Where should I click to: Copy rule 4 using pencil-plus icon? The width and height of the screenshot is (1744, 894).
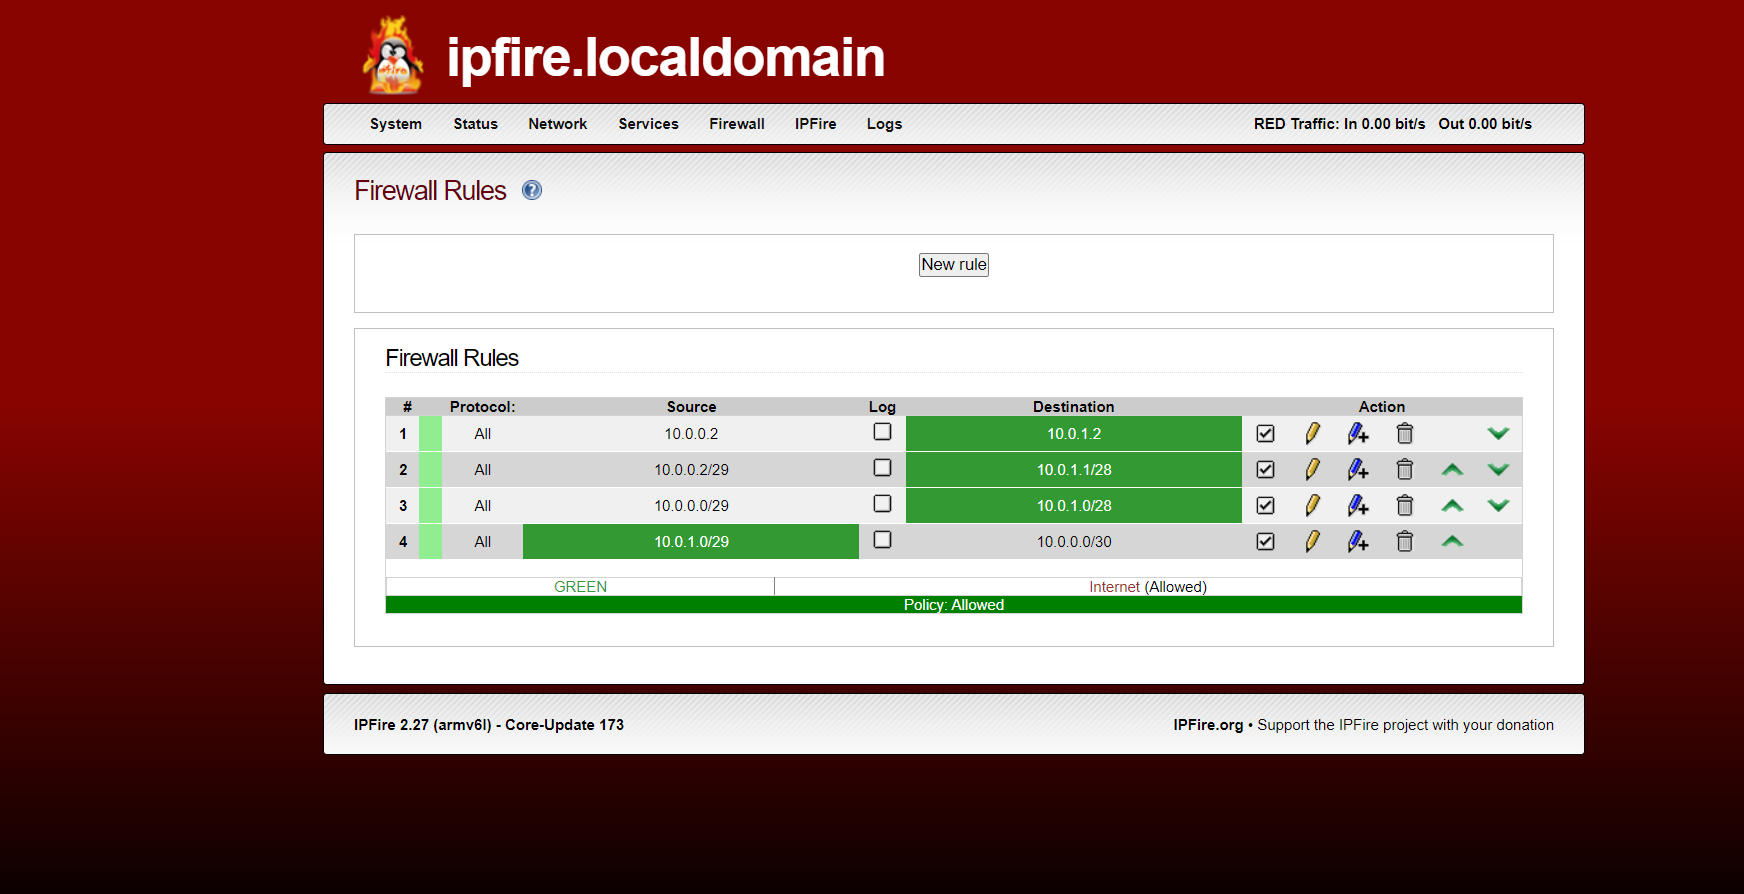[1358, 541]
